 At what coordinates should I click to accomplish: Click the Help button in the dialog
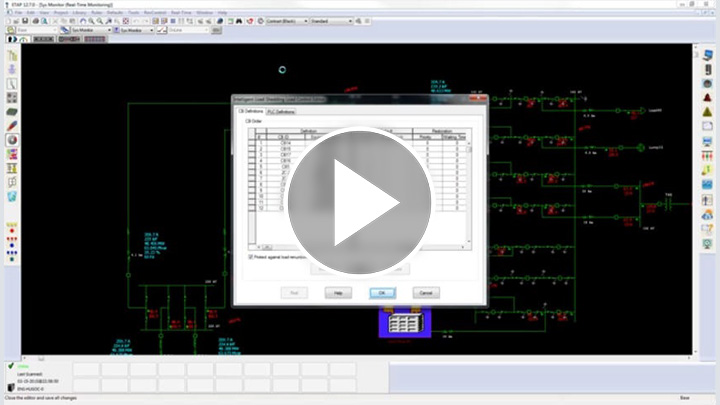coord(338,292)
